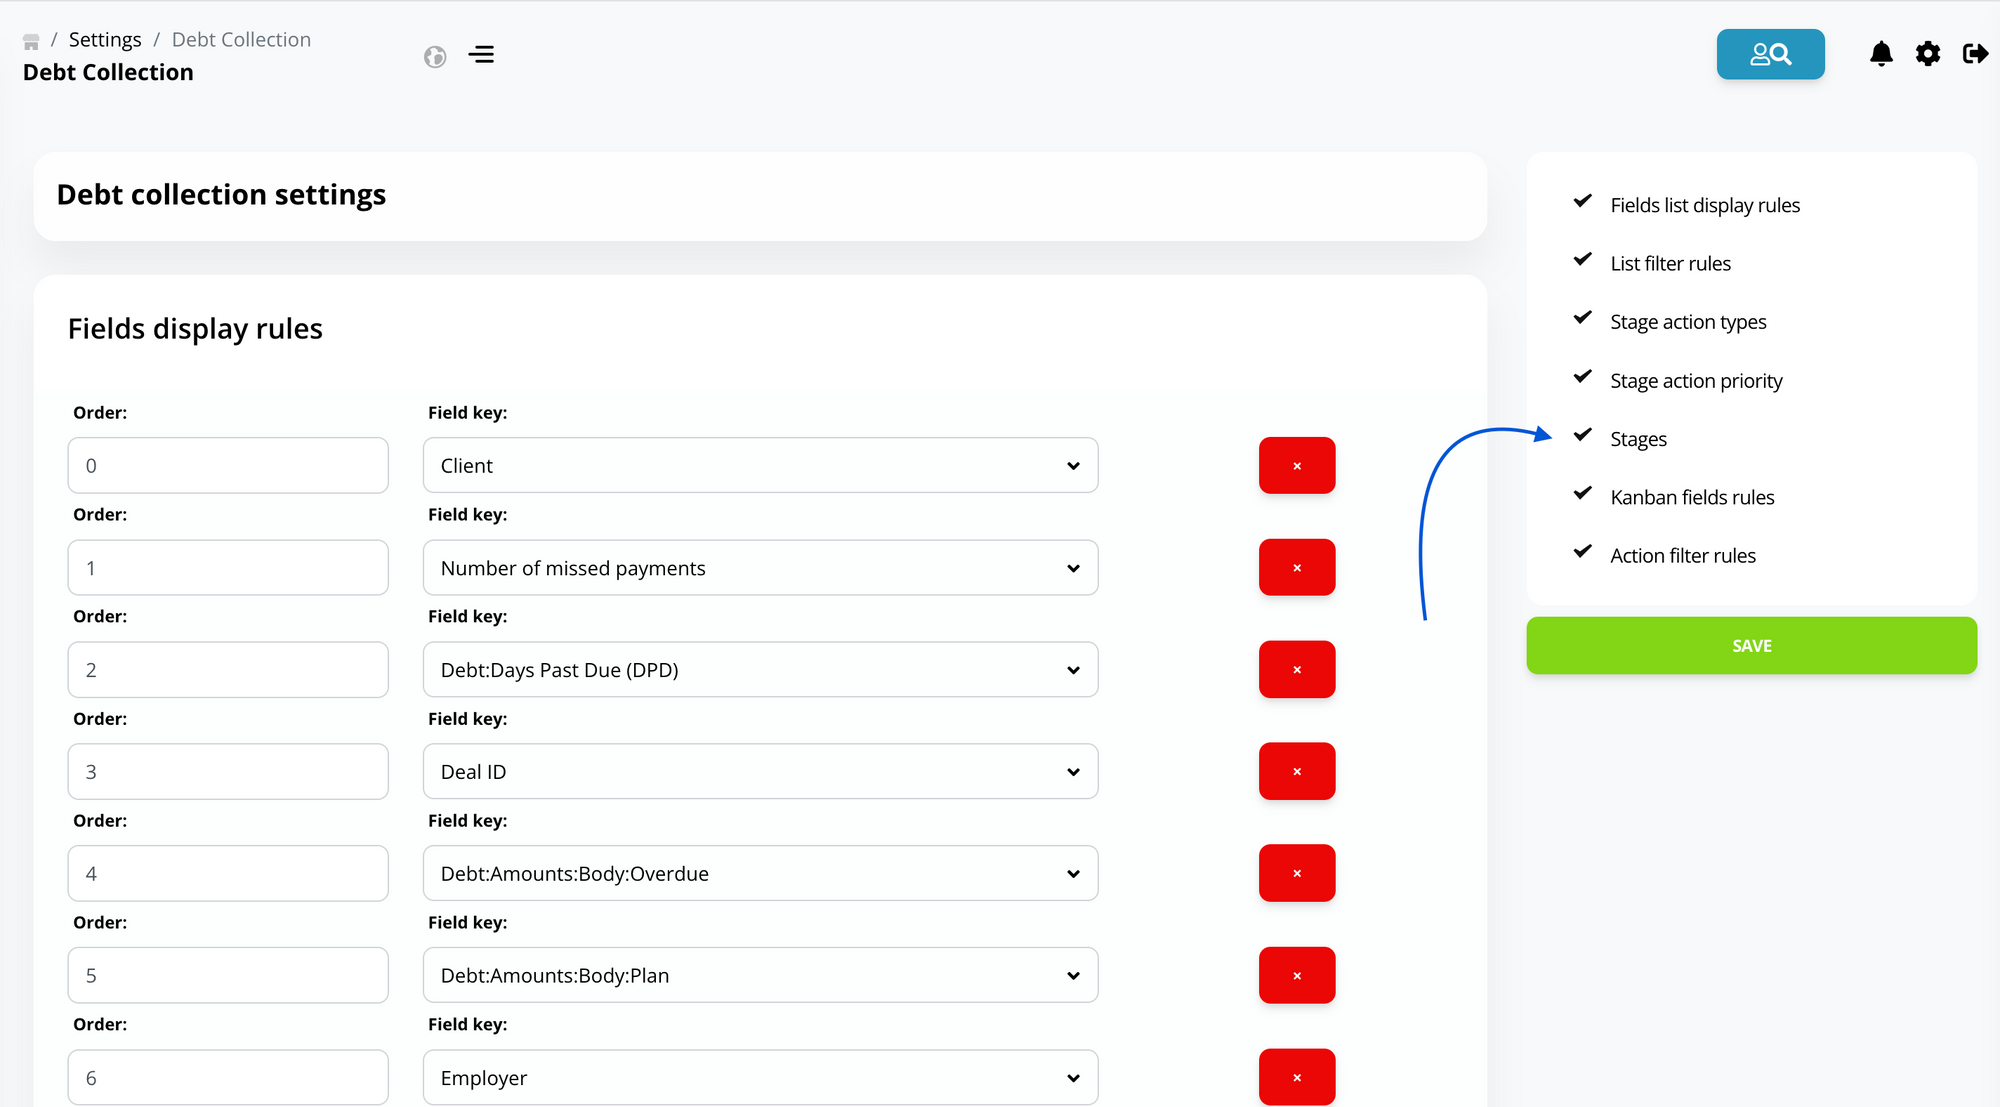Click the Settings breadcrumb link

[105, 40]
